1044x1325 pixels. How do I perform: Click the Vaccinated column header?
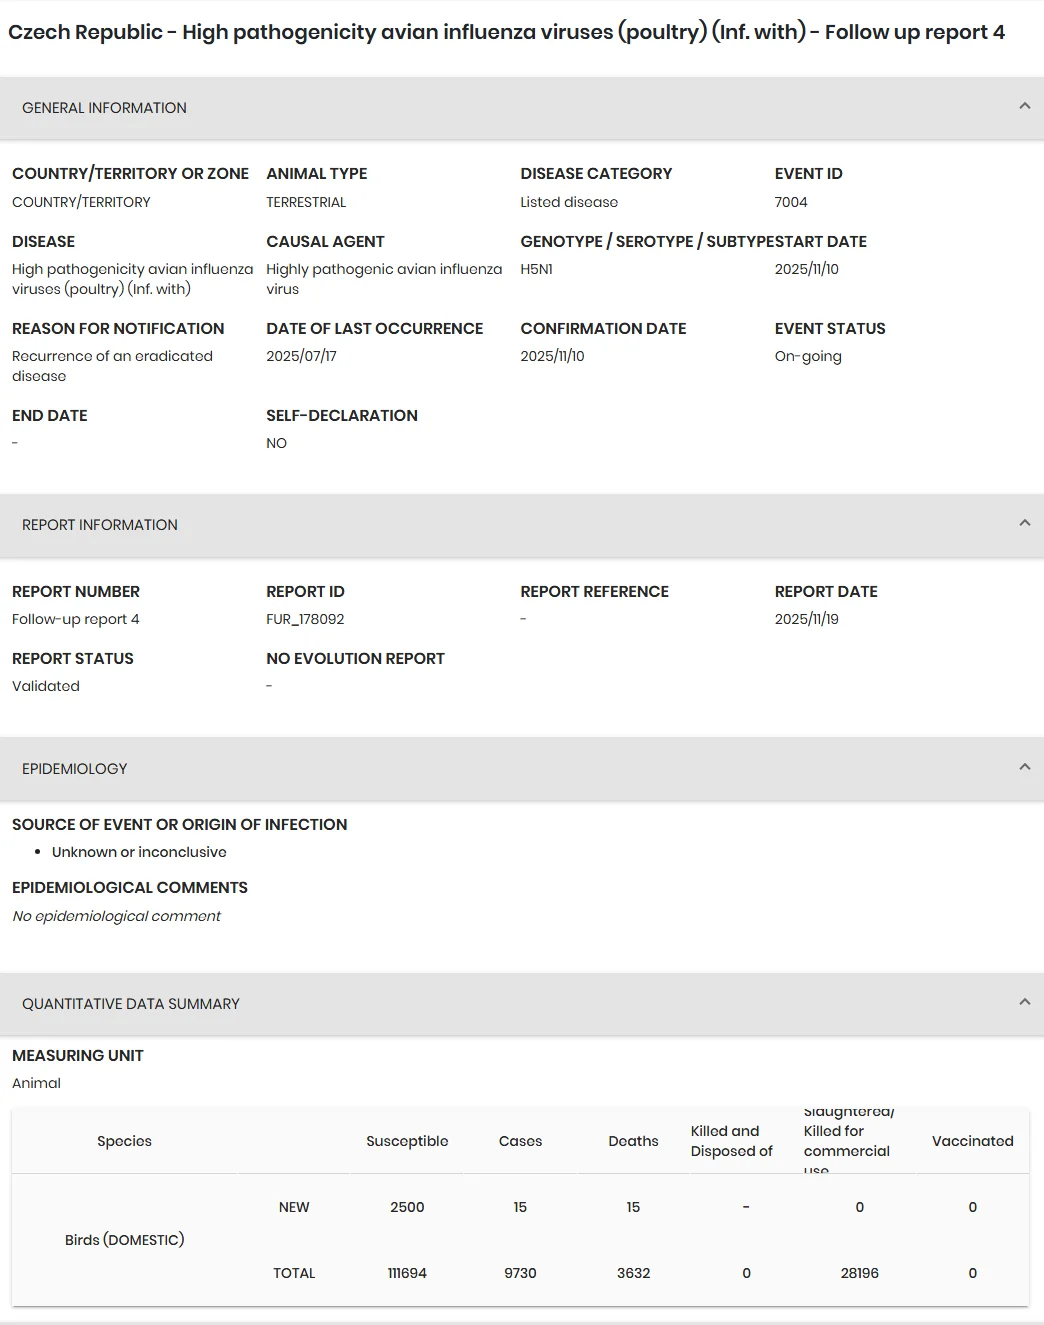pos(972,1141)
